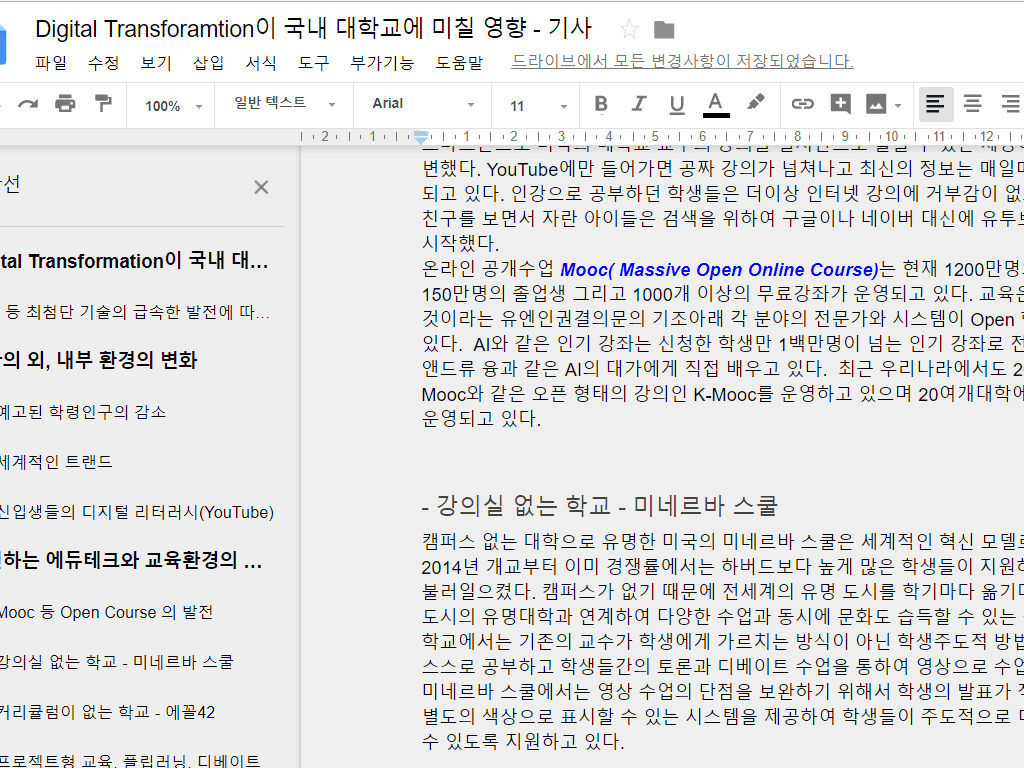This screenshot has height=768, width=1024.
Task: Jump to outline item '프로젝트형 교육, 플립러닝, 디베이트'
Action: [x=130, y=760]
